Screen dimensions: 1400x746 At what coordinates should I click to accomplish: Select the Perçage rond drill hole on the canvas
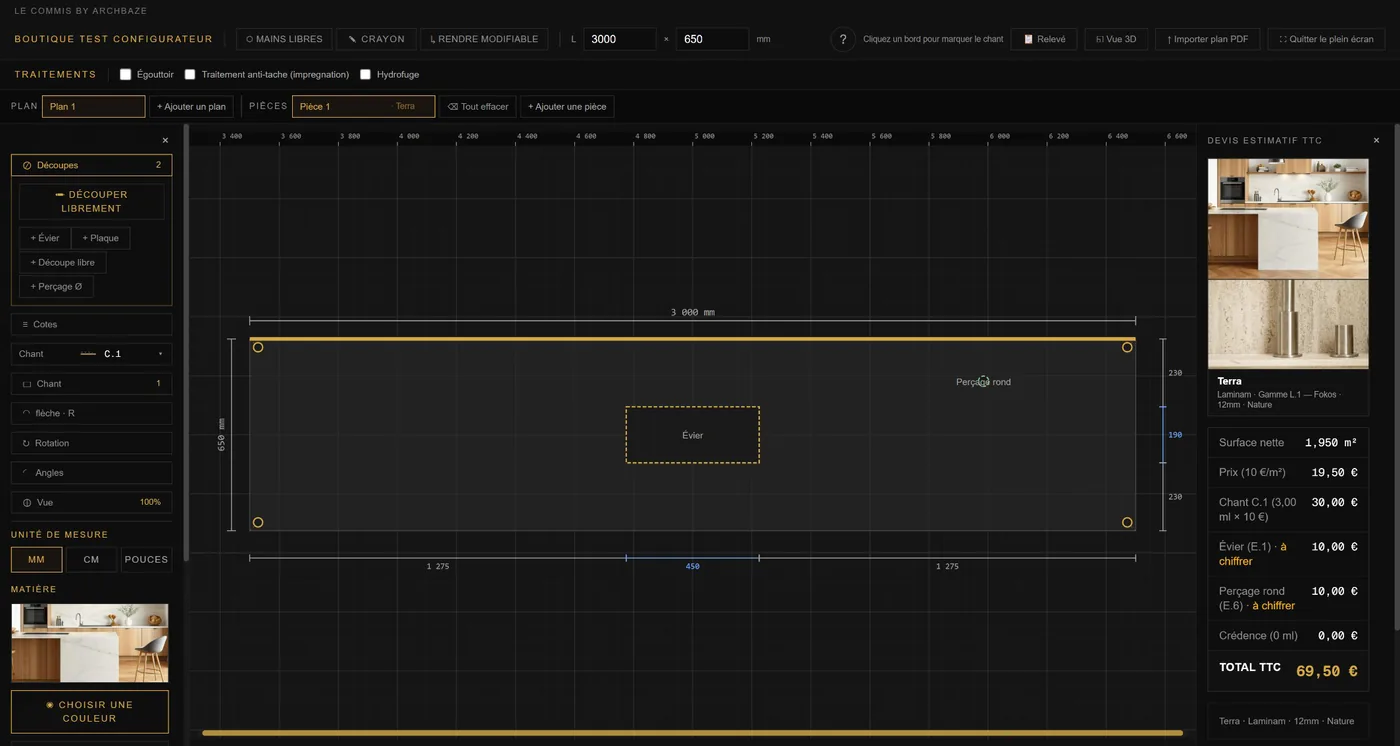[x=983, y=381]
